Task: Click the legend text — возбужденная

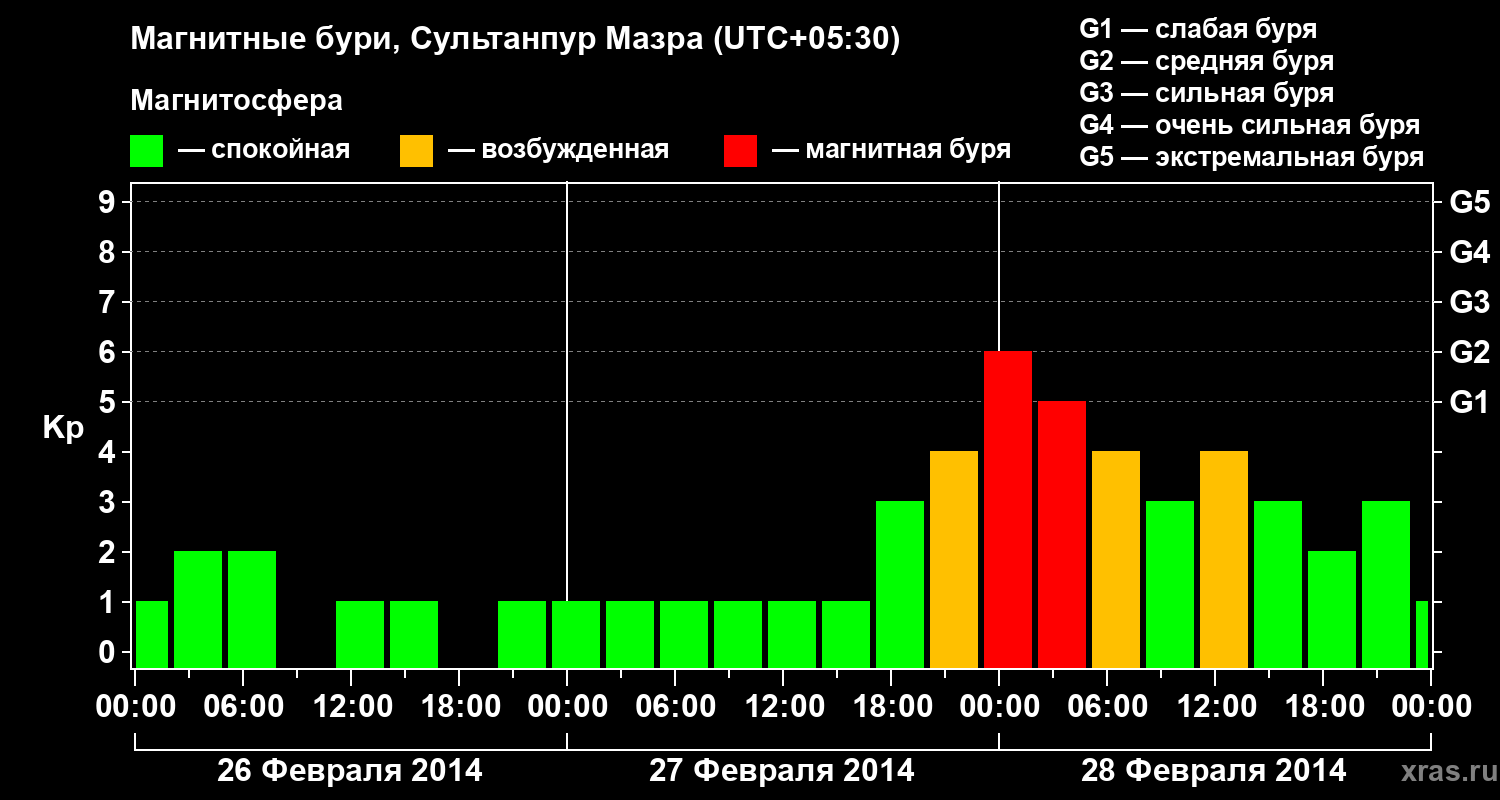Action: pos(558,151)
